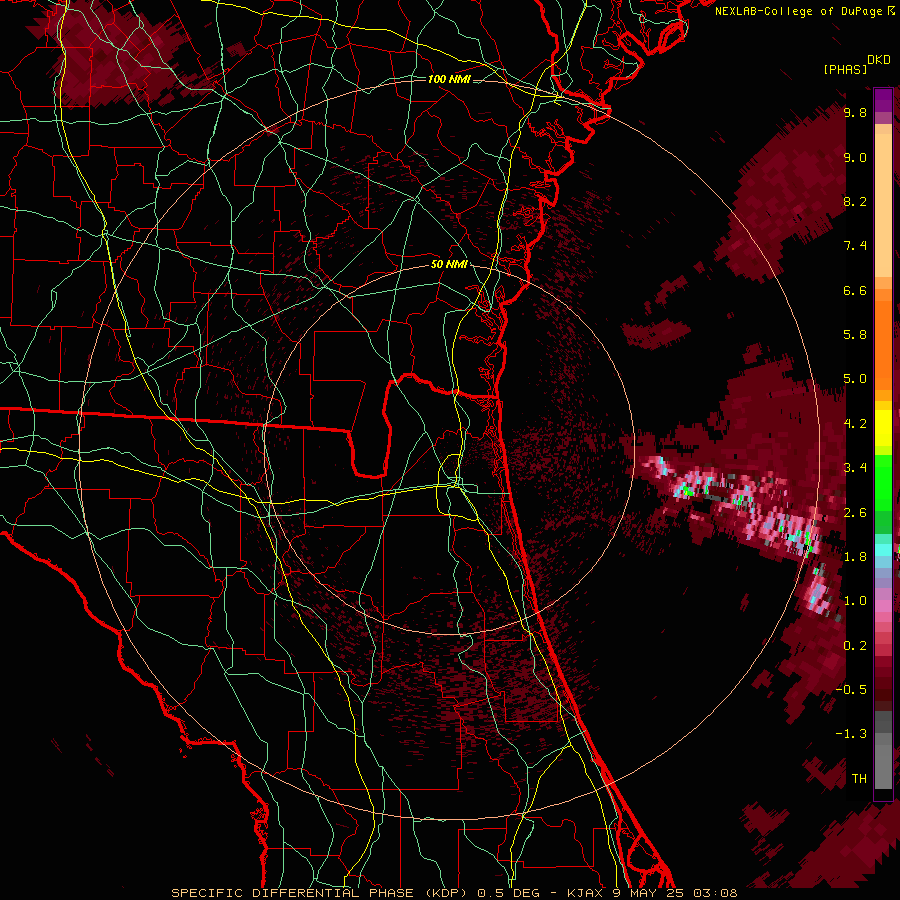Screen dimensions: 900x900
Task: Click the 5.8 value on color scale
Action: point(855,335)
